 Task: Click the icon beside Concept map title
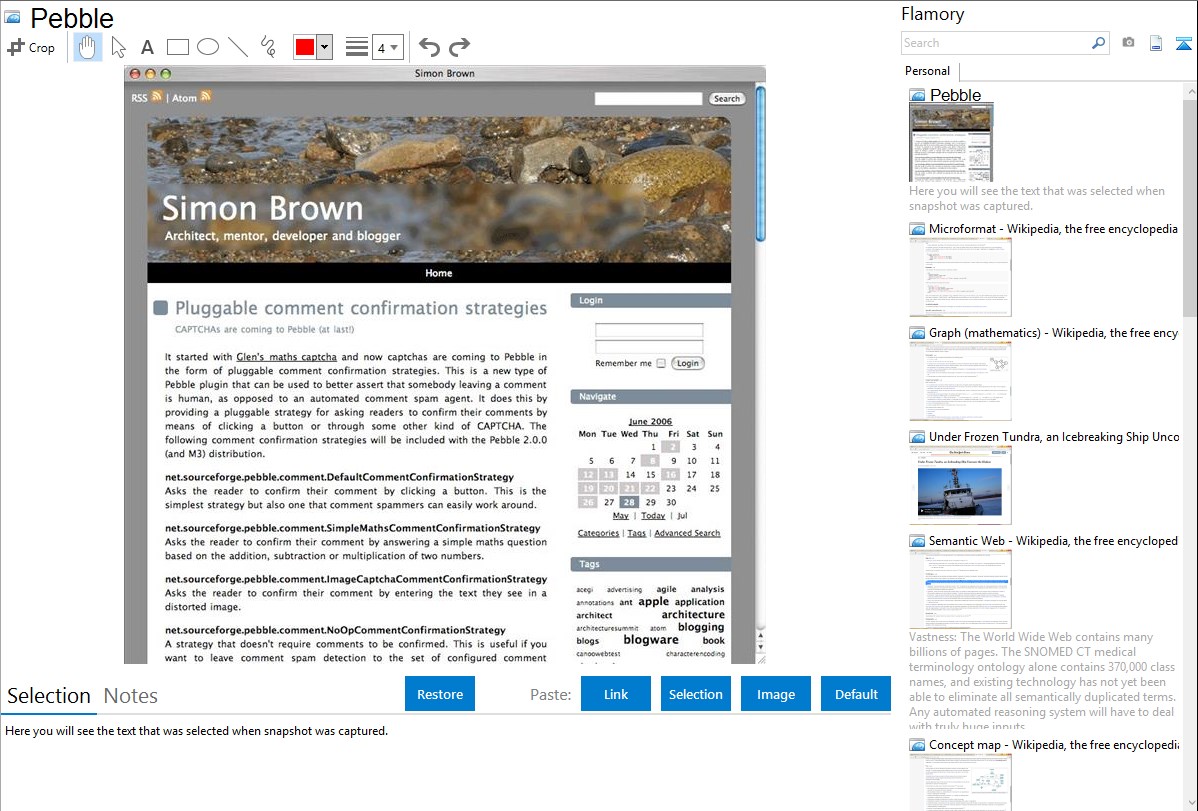point(917,745)
